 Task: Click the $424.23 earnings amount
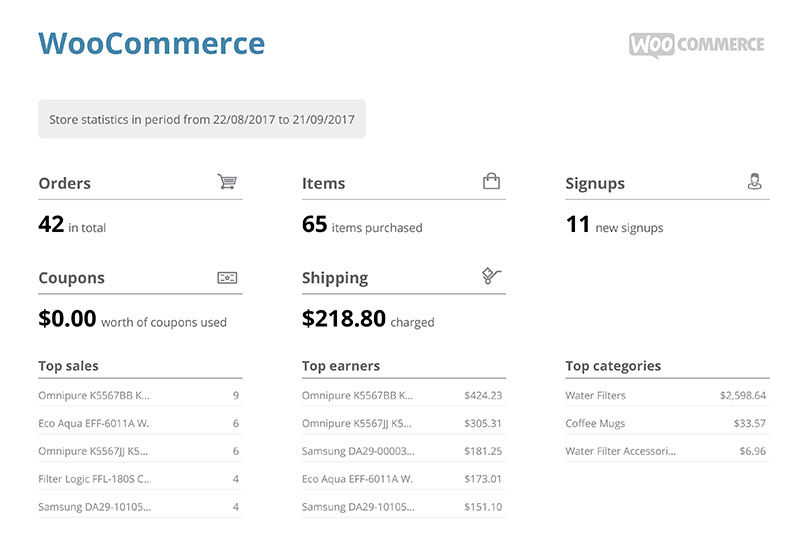click(x=483, y=395)
